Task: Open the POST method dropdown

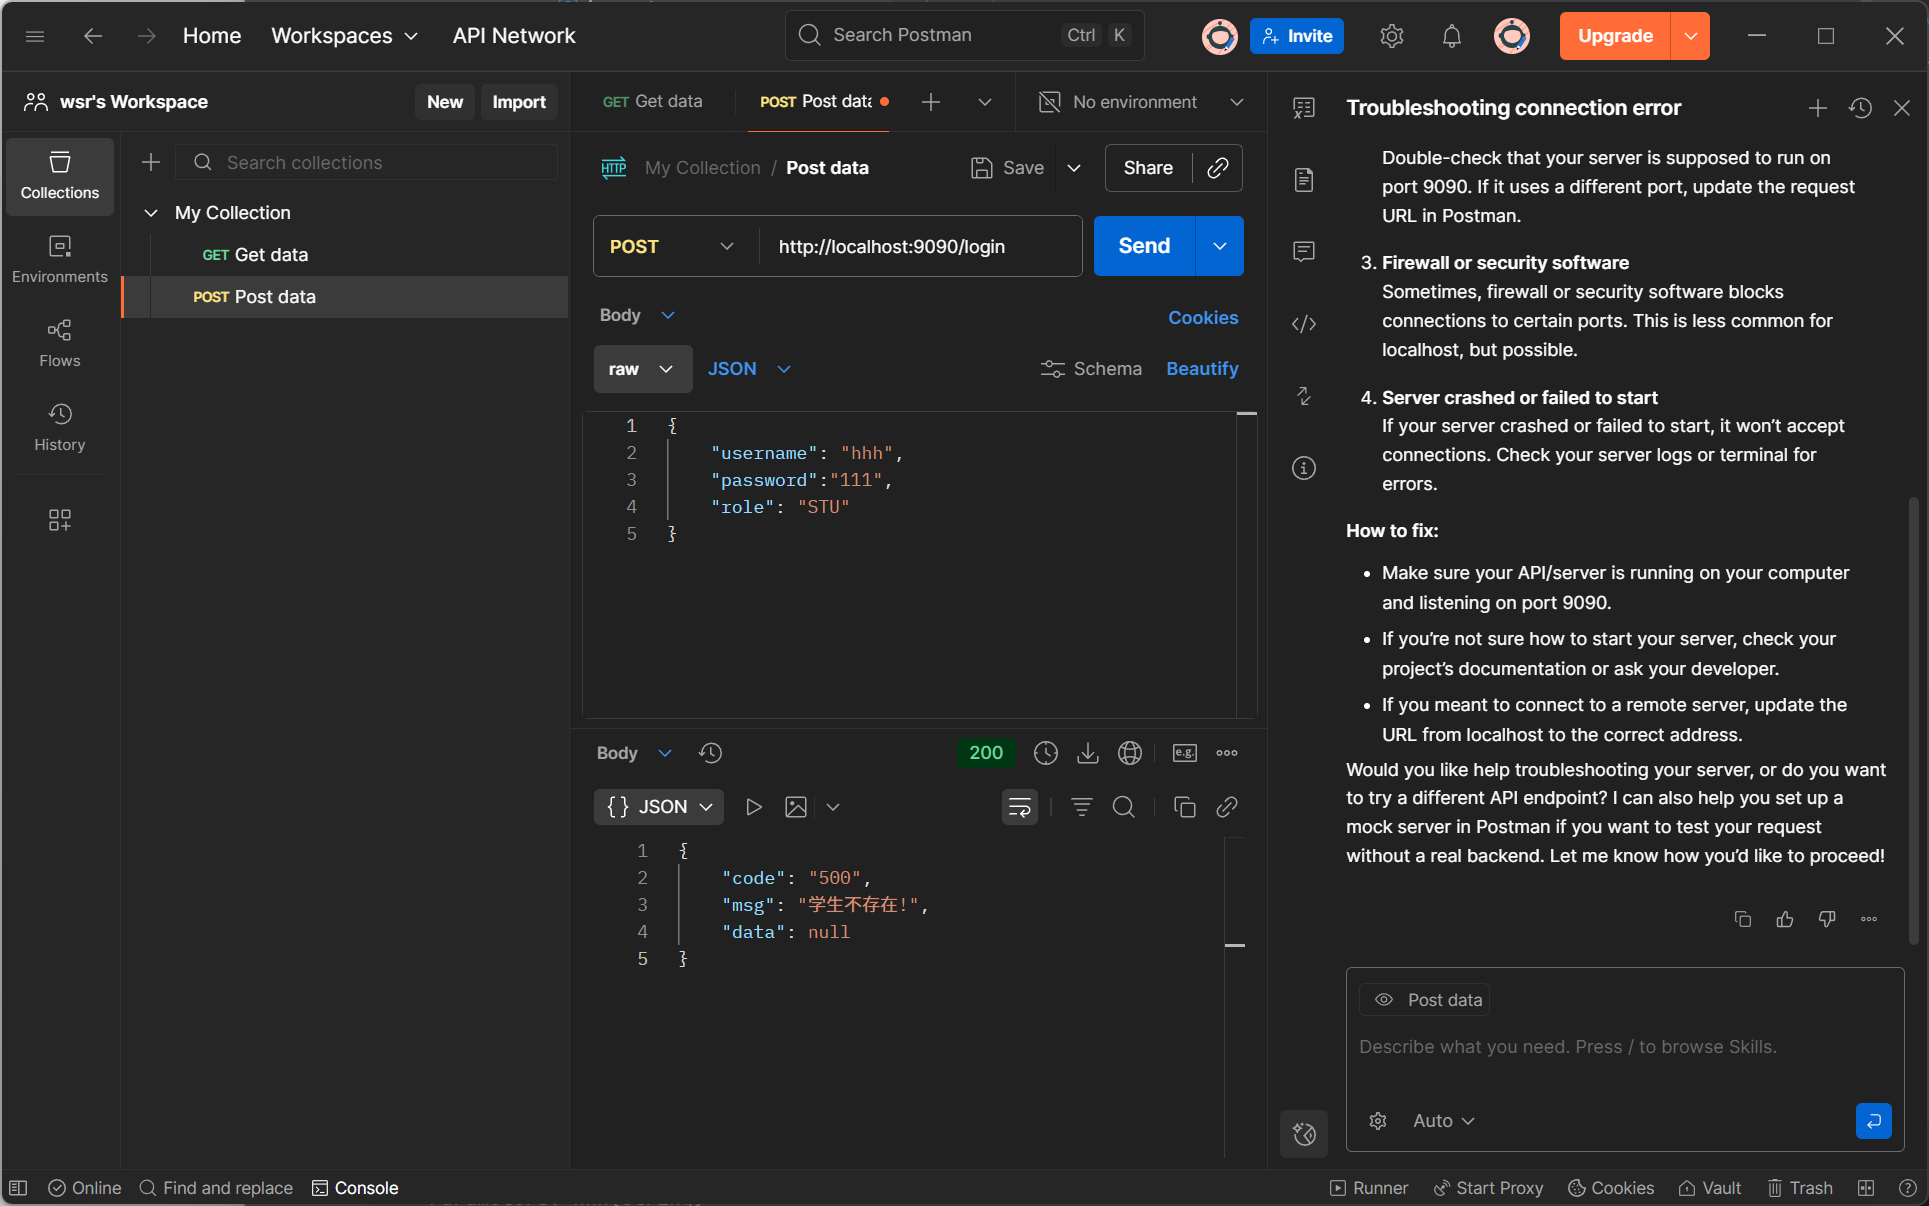Action: [672, 246]
